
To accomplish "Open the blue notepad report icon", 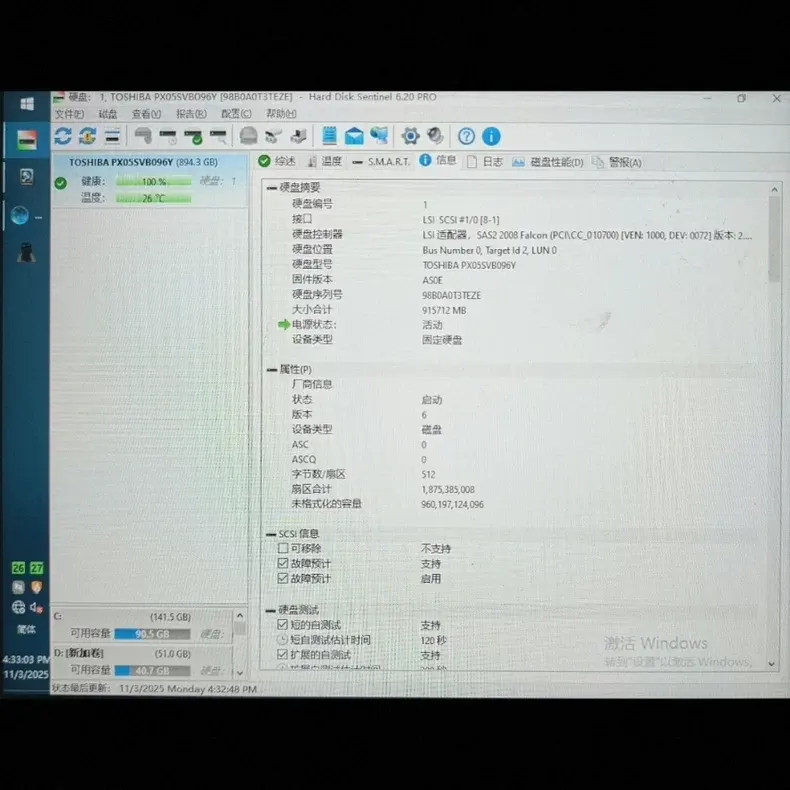I will click(330, 136).
